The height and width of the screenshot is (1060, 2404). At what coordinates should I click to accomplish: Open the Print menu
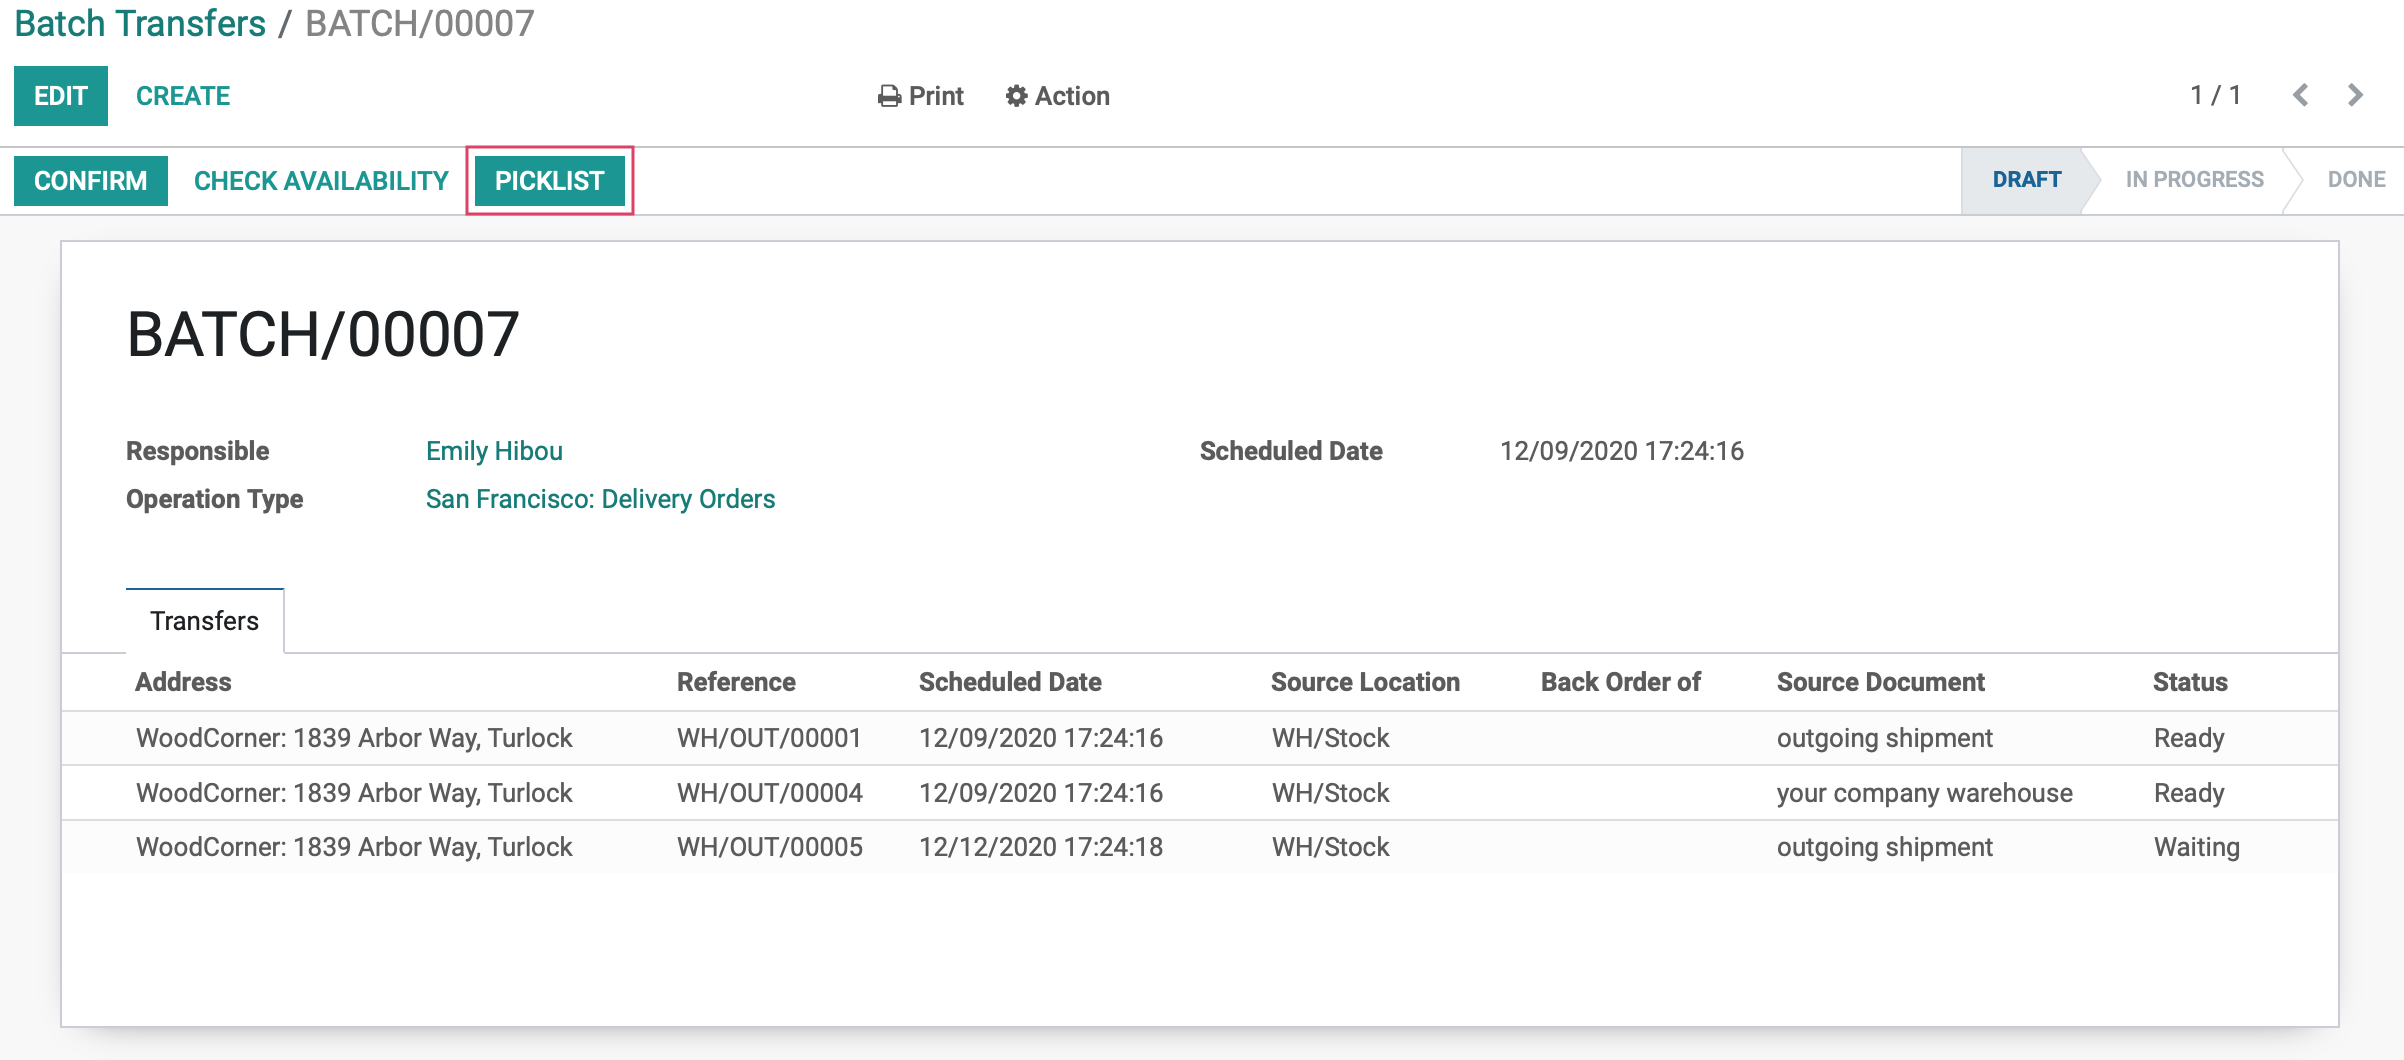point(920,96)
